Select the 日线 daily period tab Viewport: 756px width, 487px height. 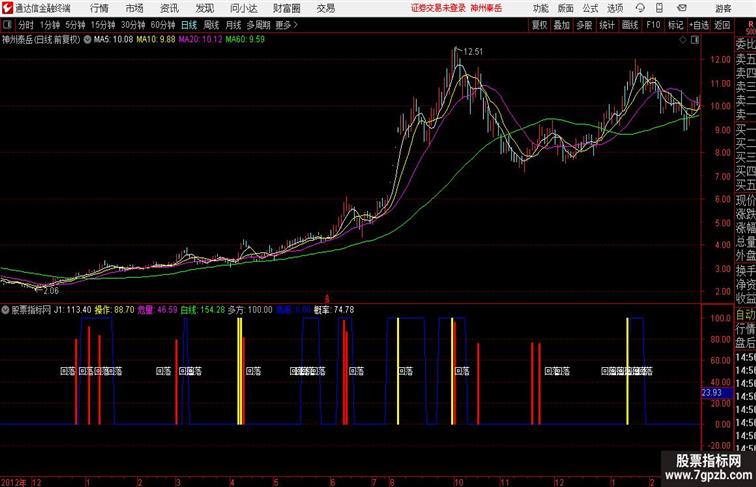189,25
